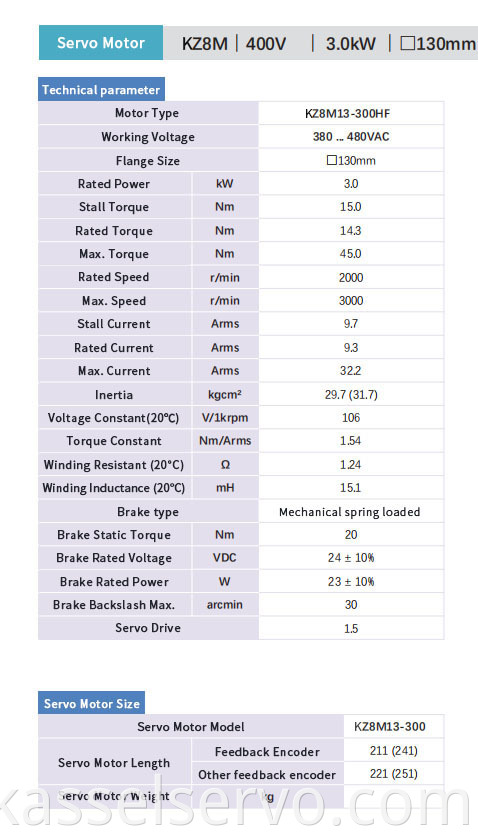Click the KZ8M13-300HF motor type cell
Viewport: 478px width, 836px height.
click(351, 114)
